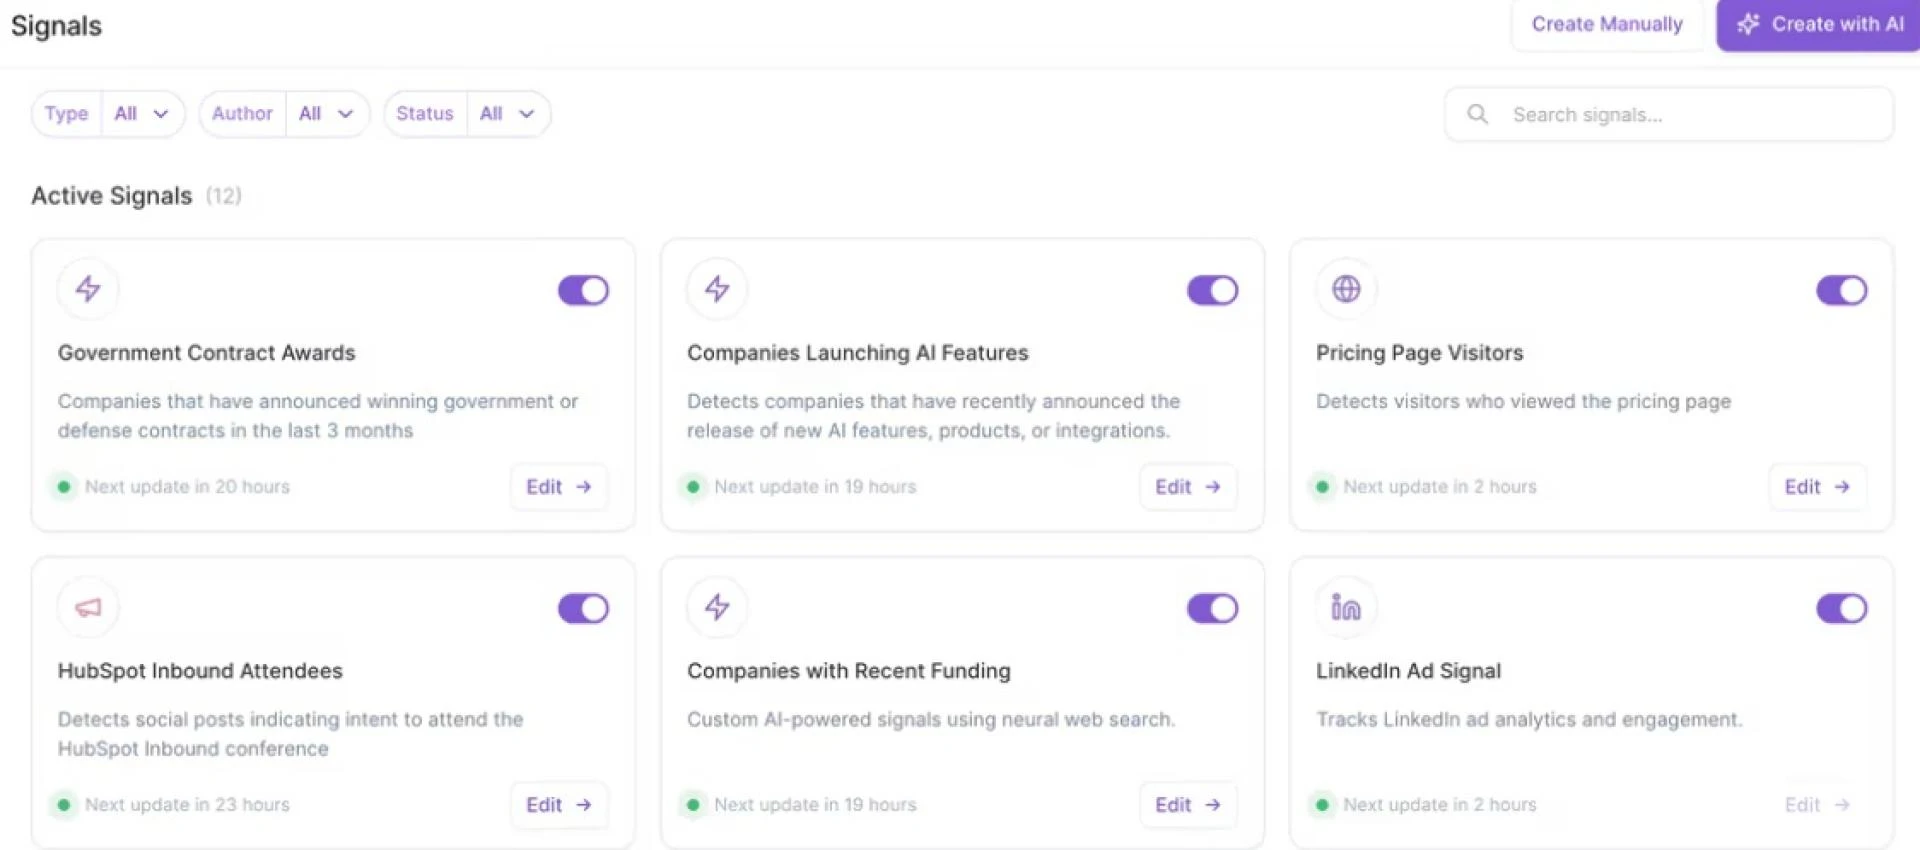Click the search magnifier icon
The height and width of the screenshot is (850, 1920).
1477,114
